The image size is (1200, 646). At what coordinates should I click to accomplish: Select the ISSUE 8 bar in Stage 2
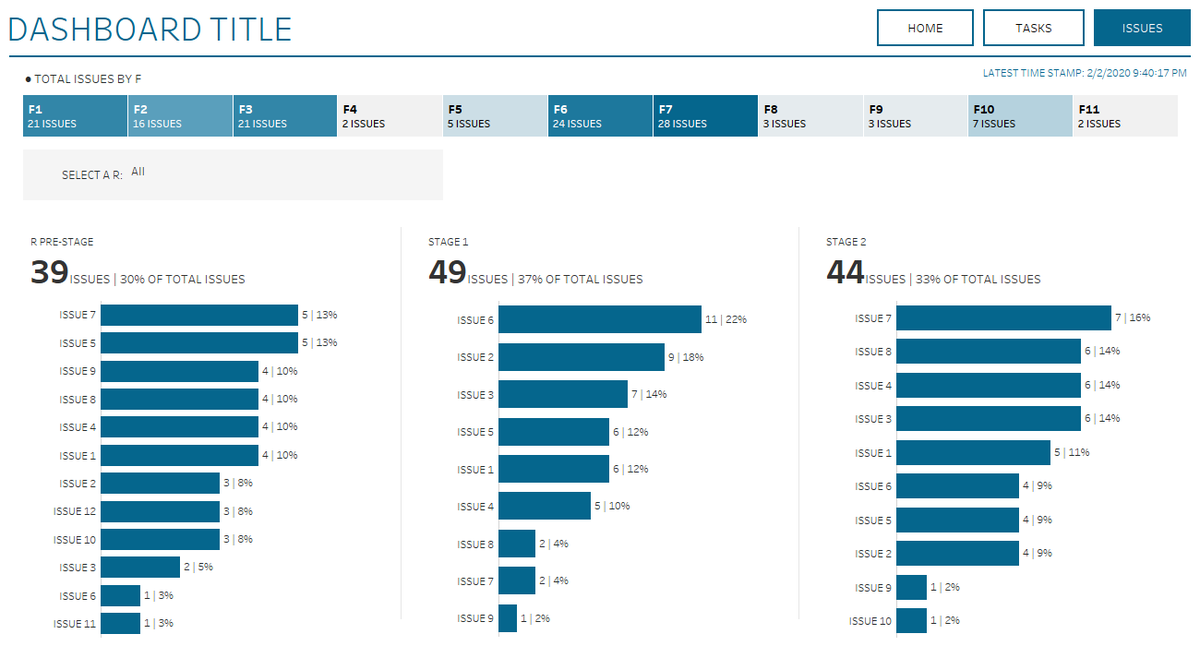point(989,352)
